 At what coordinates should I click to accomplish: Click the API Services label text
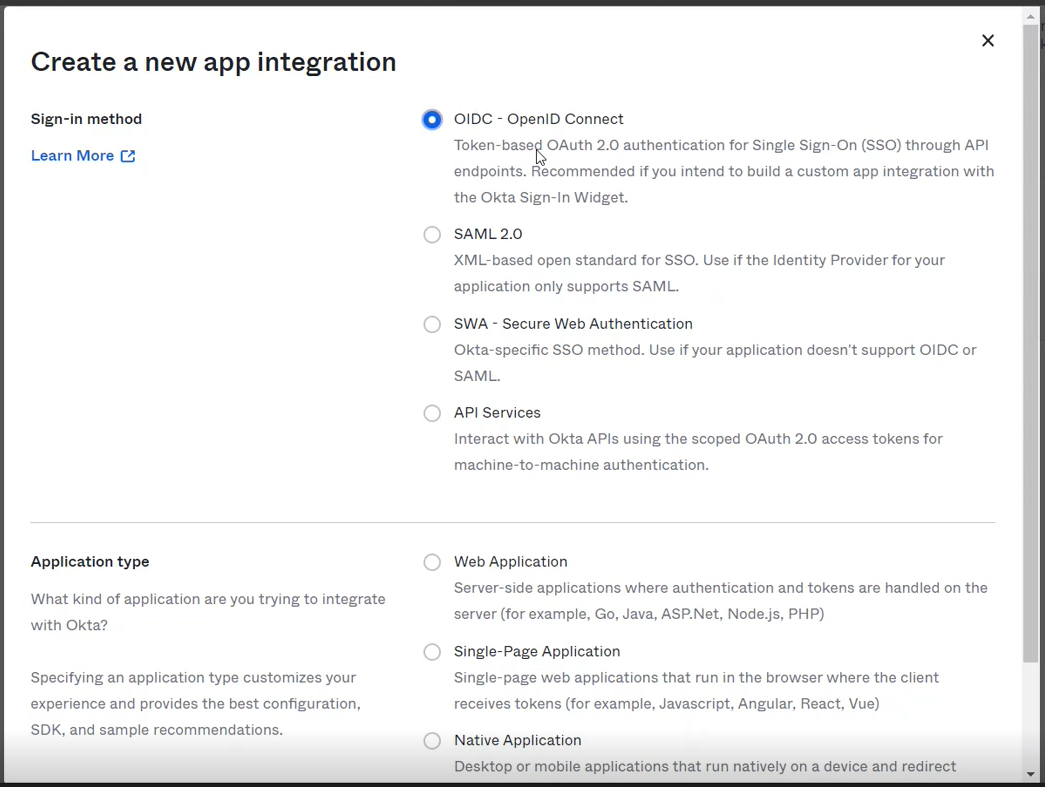pos(497,413)
